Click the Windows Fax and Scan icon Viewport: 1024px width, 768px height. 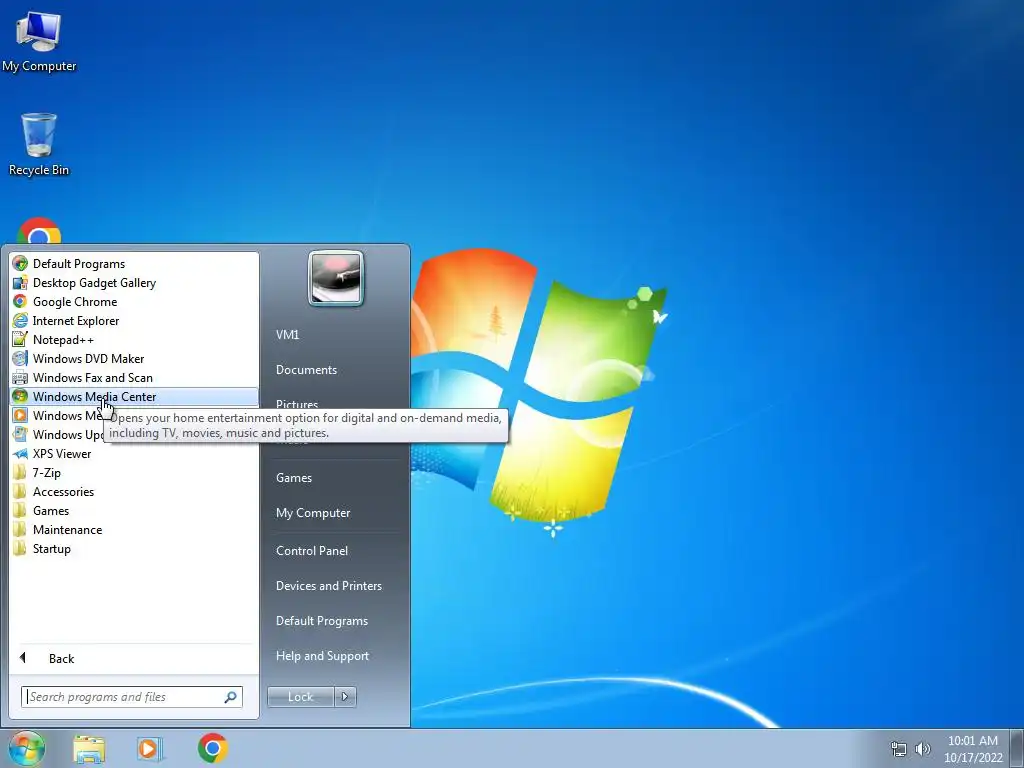(20, 377)
